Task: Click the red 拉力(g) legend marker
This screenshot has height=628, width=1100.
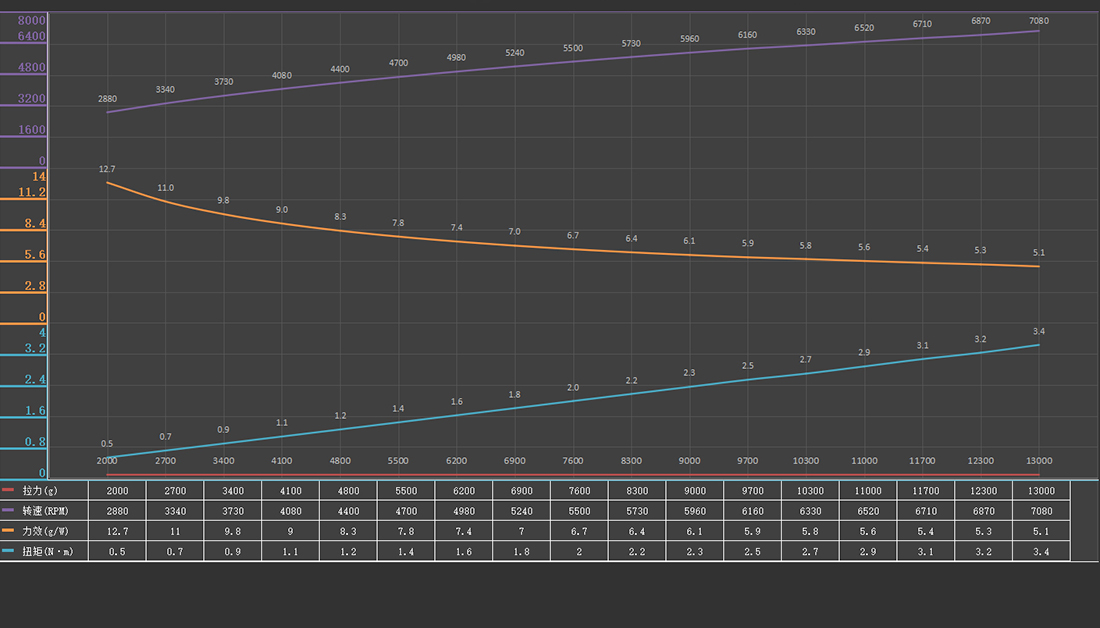Action: (9, 490)
